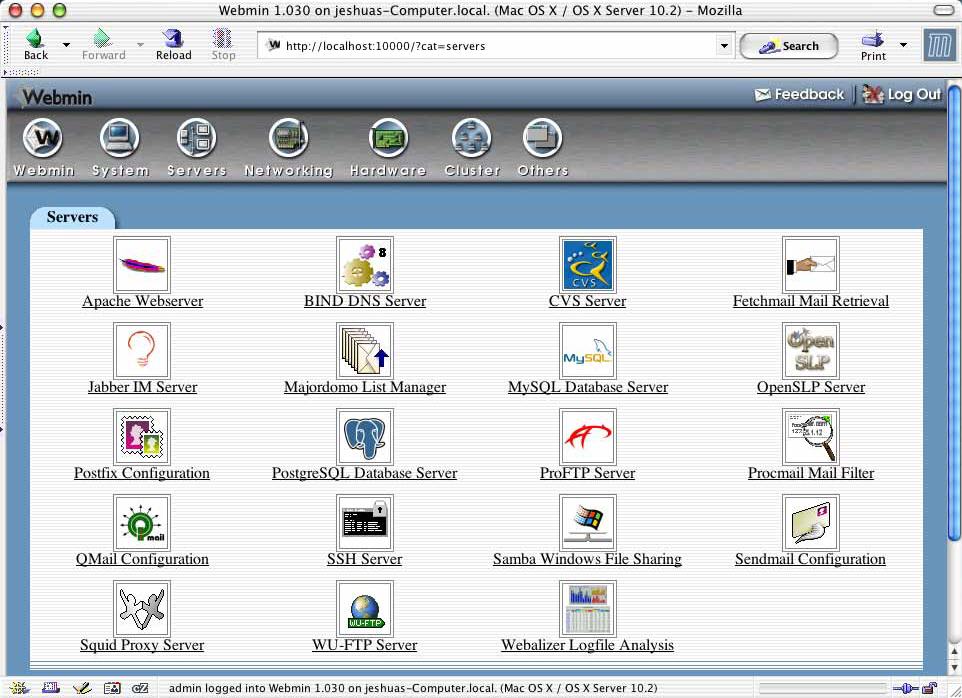Click the vertical scrollbar thumb

(954, 313)
